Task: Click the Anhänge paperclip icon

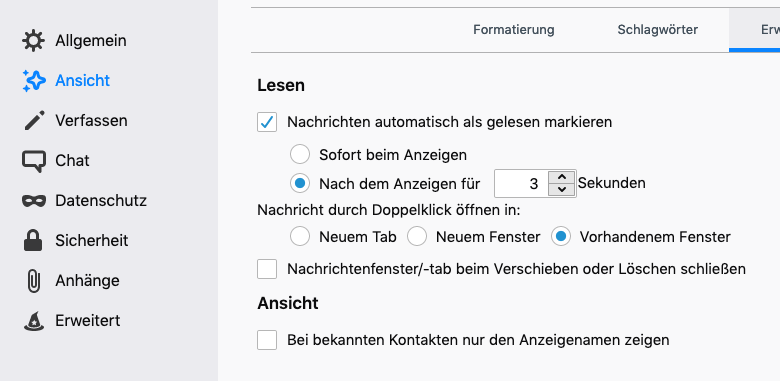Action: (33, 281)
